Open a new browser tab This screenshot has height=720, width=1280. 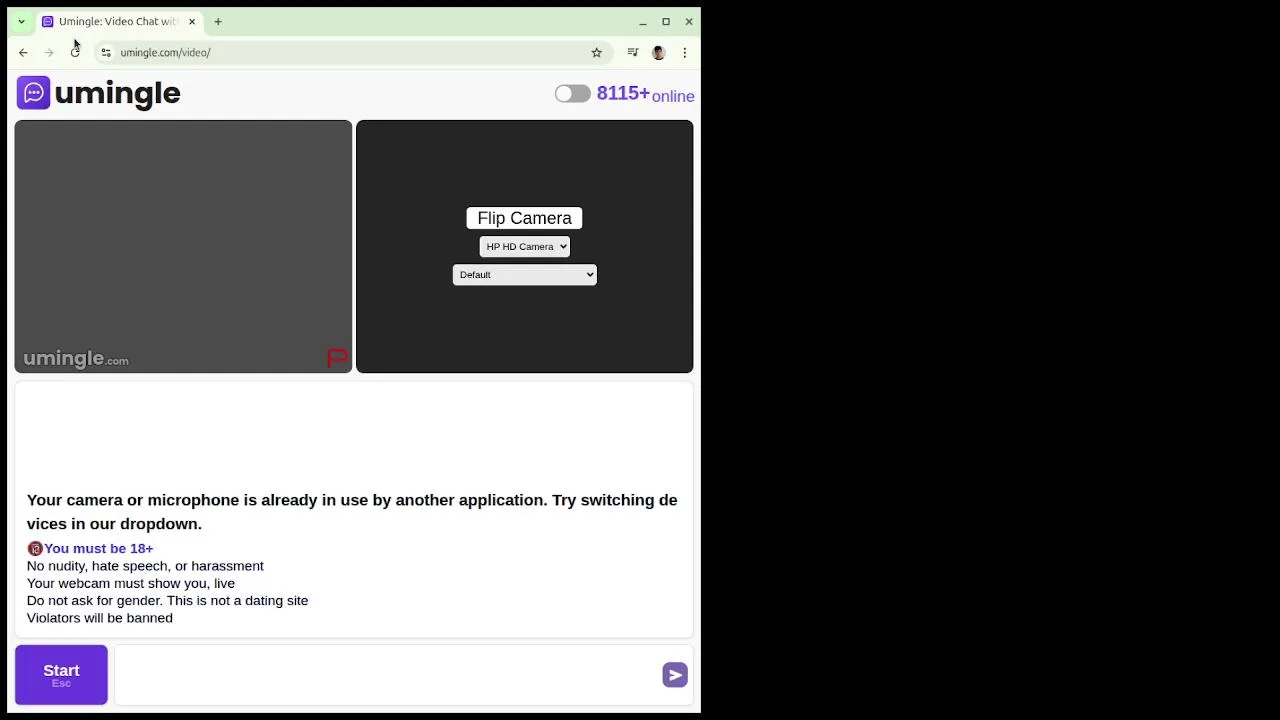pyautogui.click(x=218, y=21)
